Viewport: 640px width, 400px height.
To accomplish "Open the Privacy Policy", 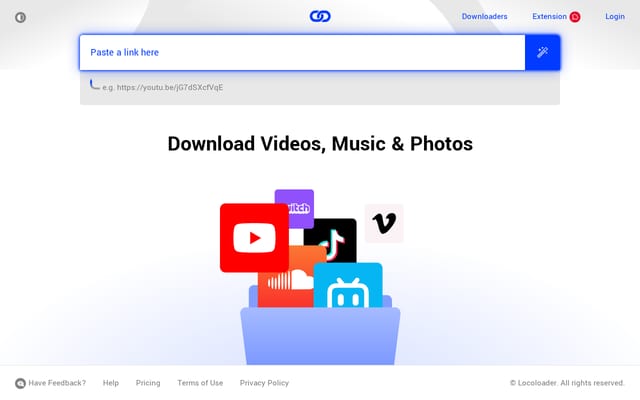I will 264,383.
